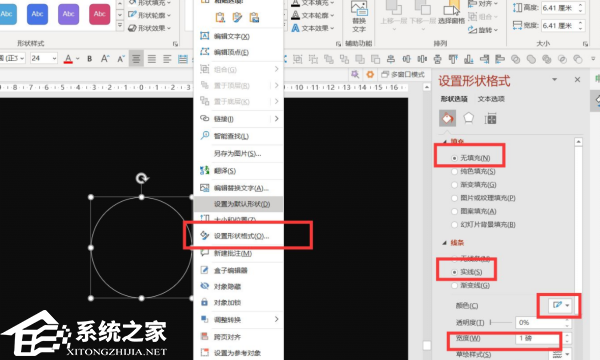Select 编辑顶点(E) in context menu
The width and height of the screenshot is (600, 360).
click(239, 52)
